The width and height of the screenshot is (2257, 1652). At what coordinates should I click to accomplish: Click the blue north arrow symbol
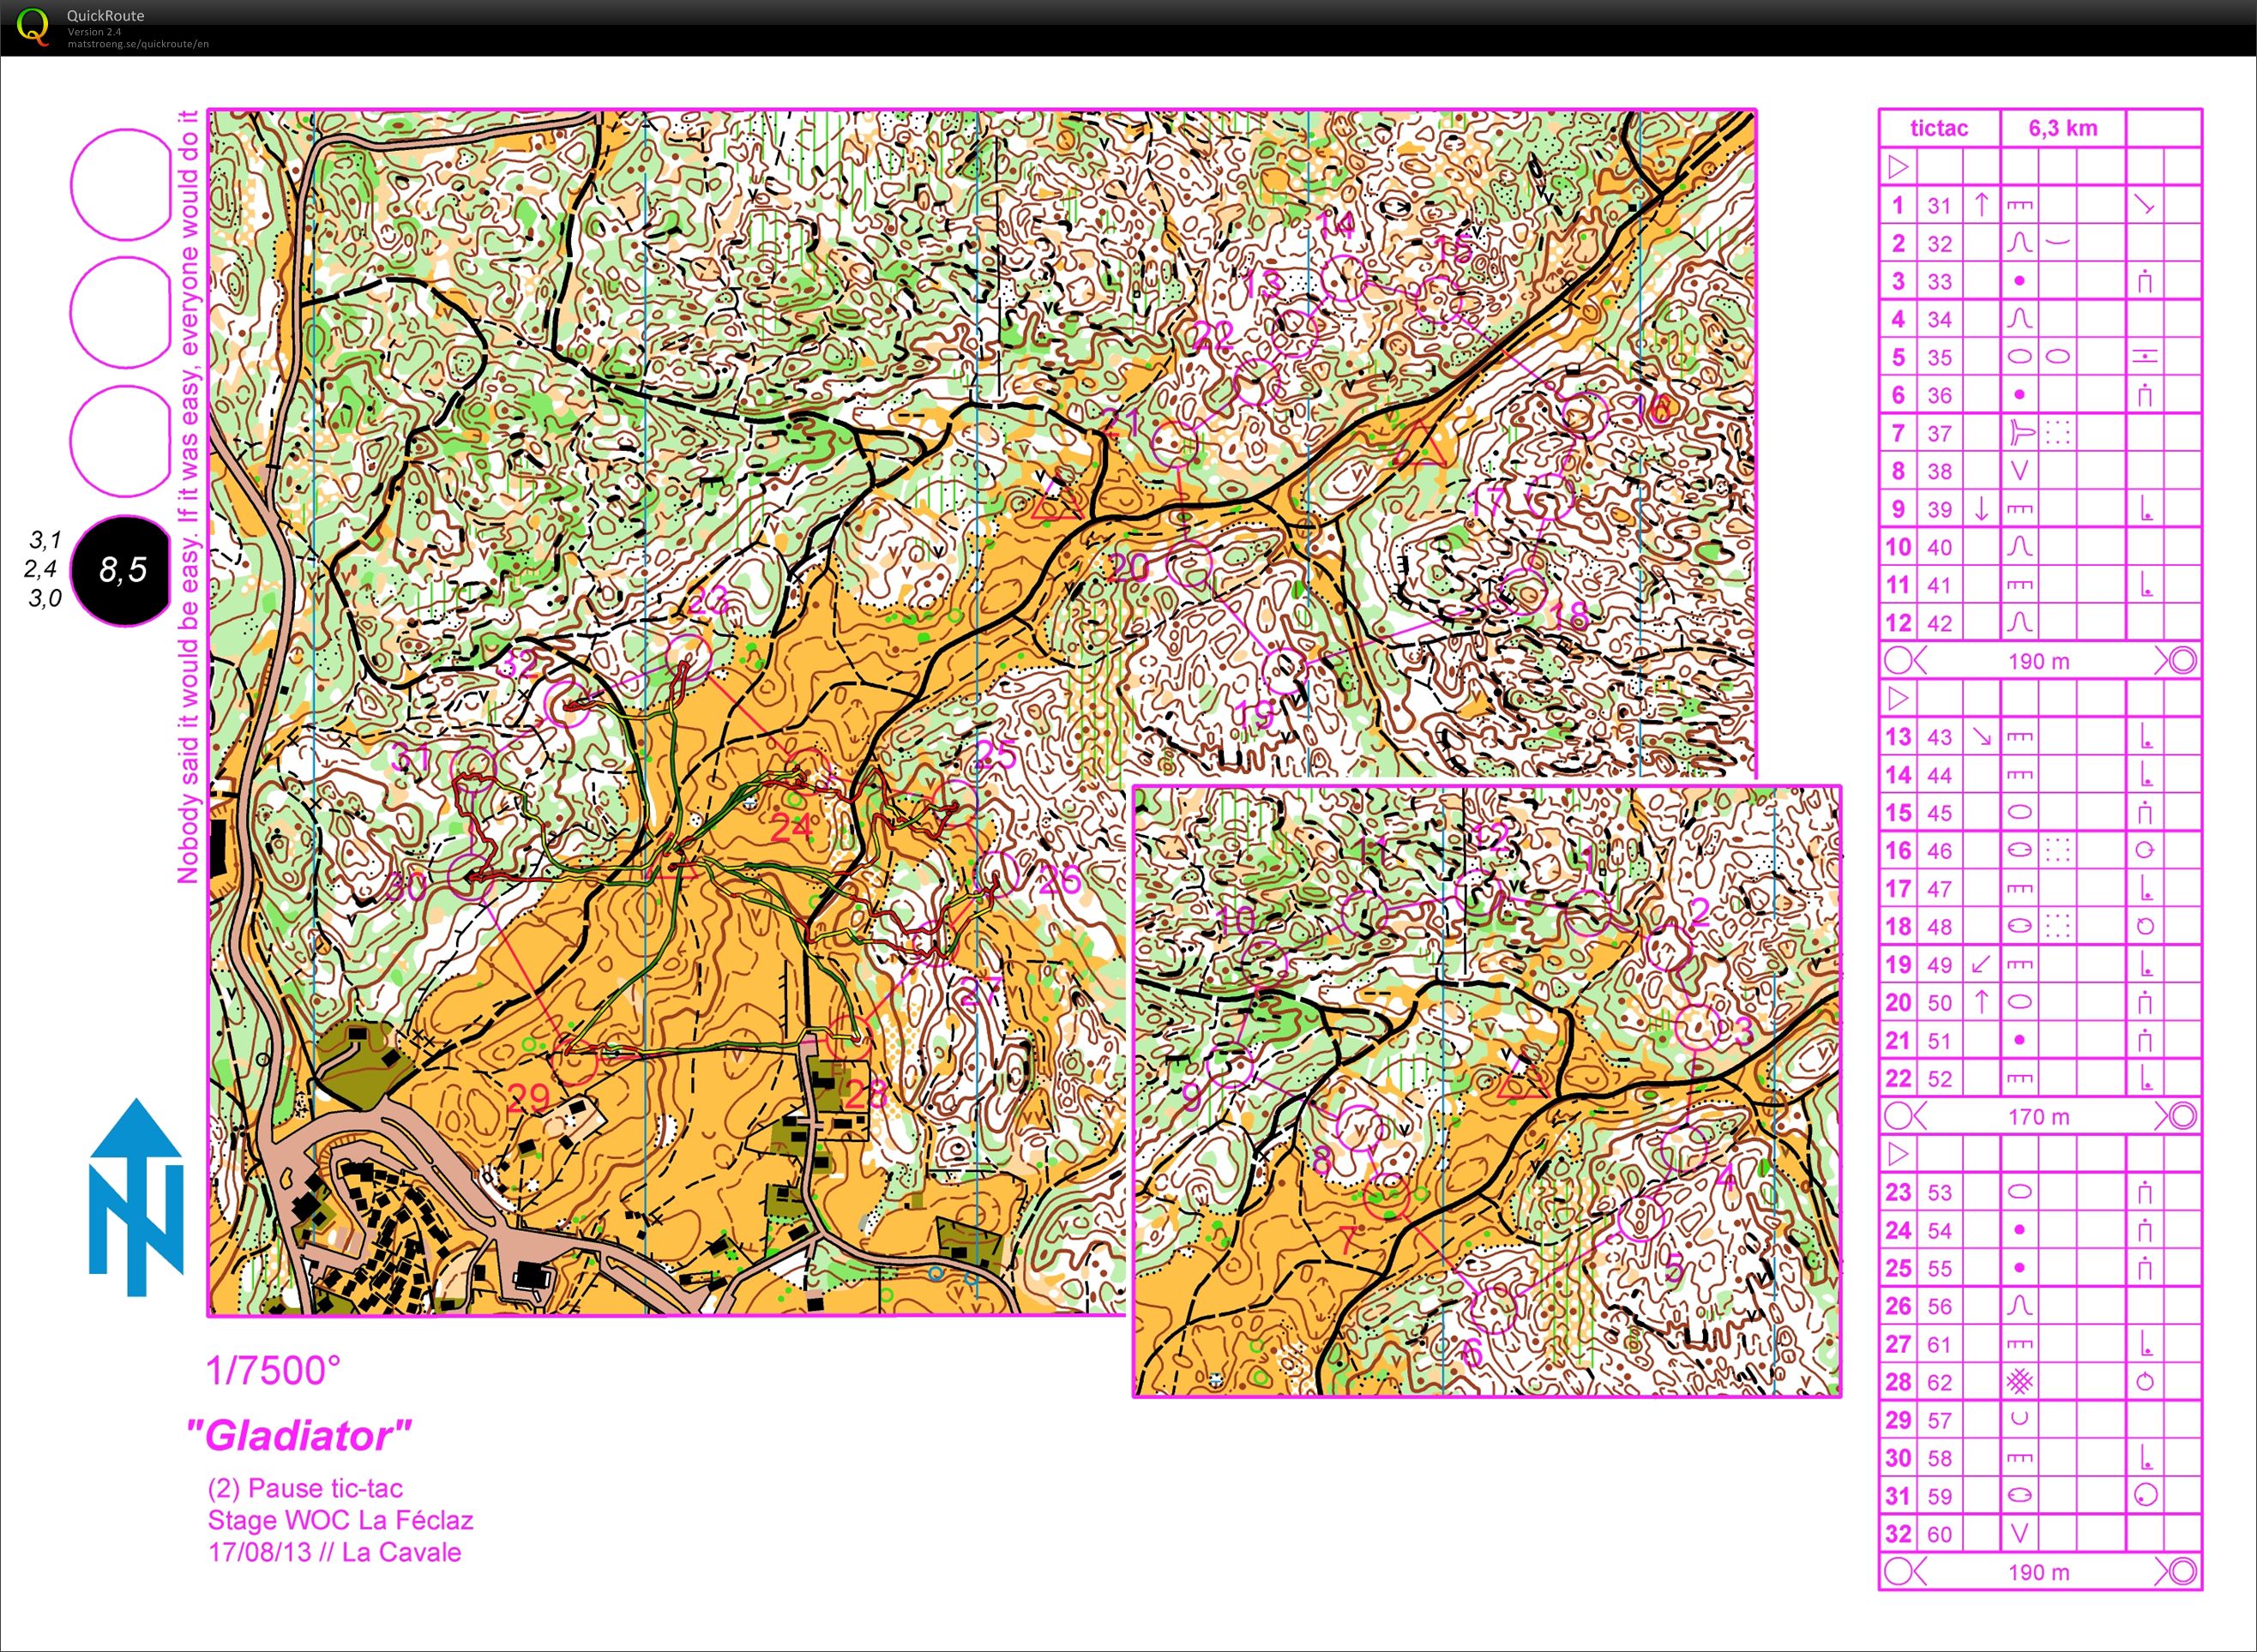[136, 1197]
